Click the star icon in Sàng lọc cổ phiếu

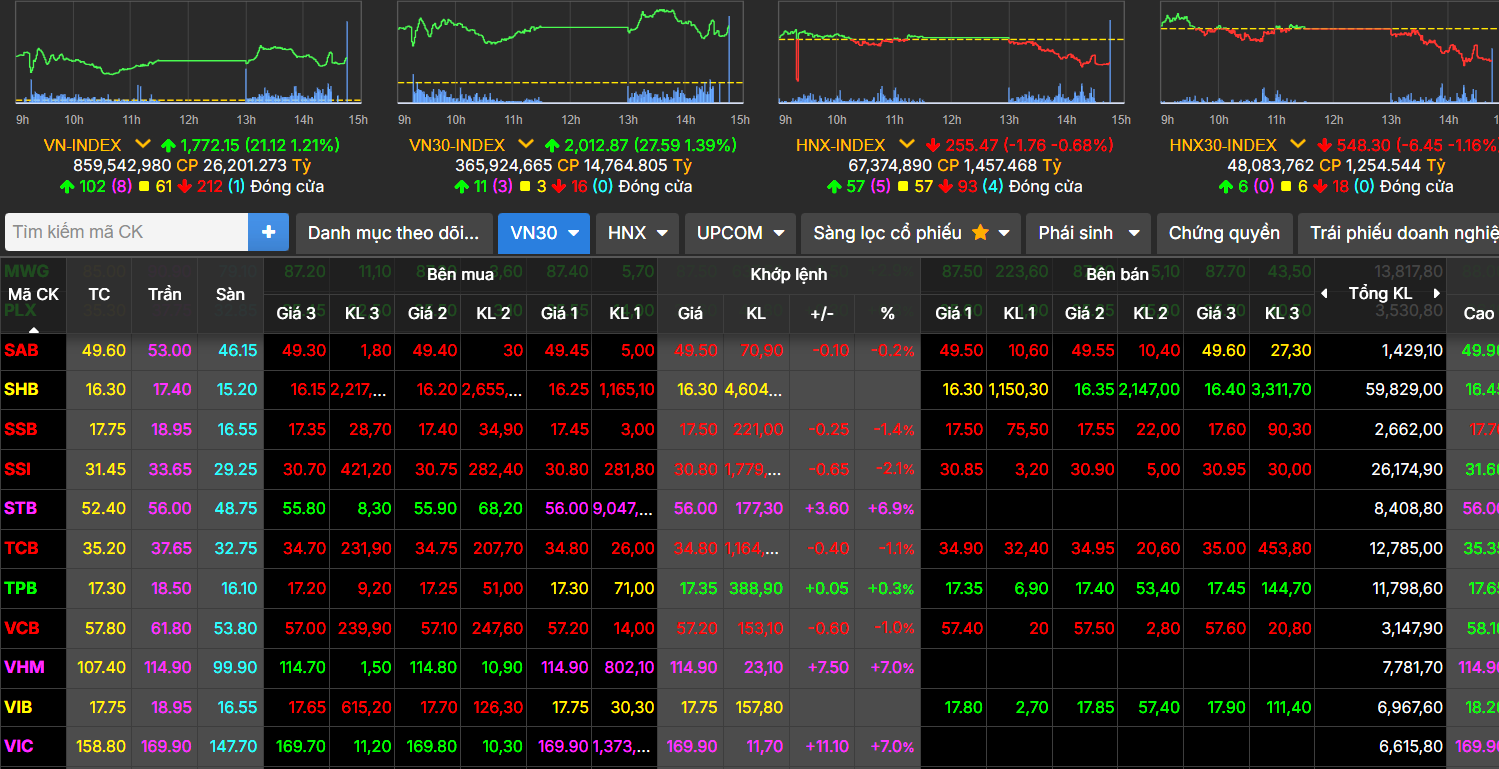pyautogui.click(x=980, y=233)
